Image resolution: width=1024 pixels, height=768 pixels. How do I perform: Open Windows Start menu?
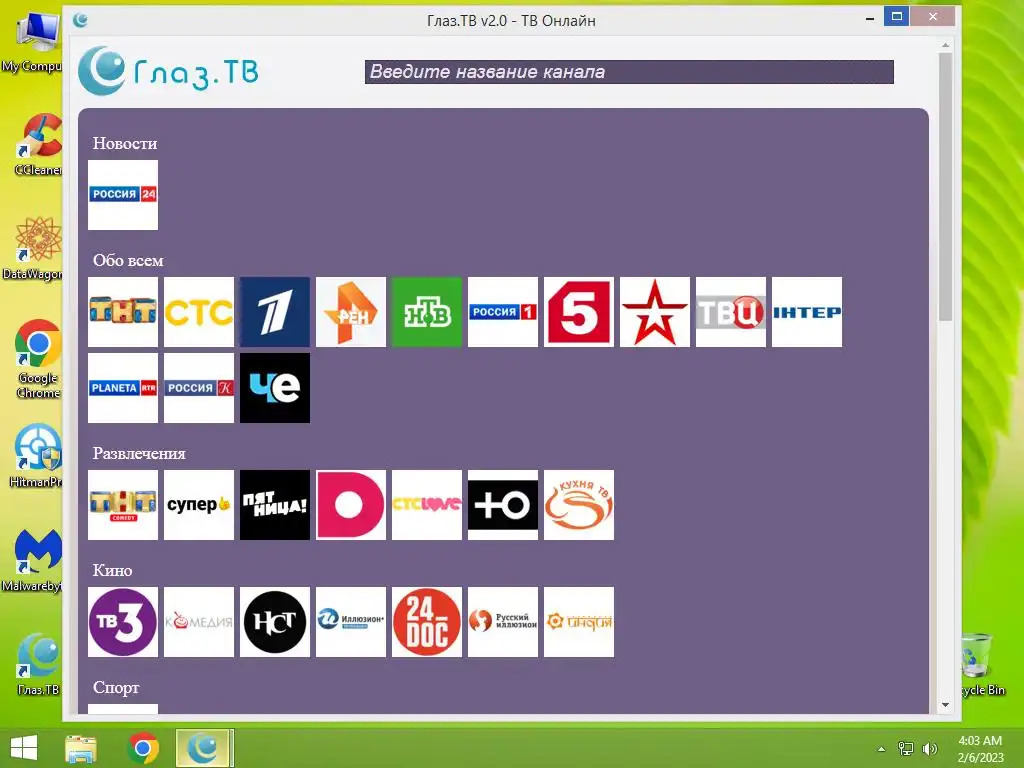(24, 748)
